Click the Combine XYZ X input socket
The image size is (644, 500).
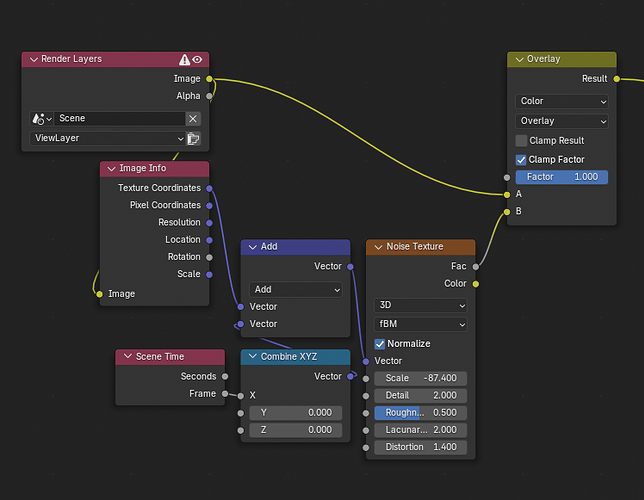[x=241, y=396]
